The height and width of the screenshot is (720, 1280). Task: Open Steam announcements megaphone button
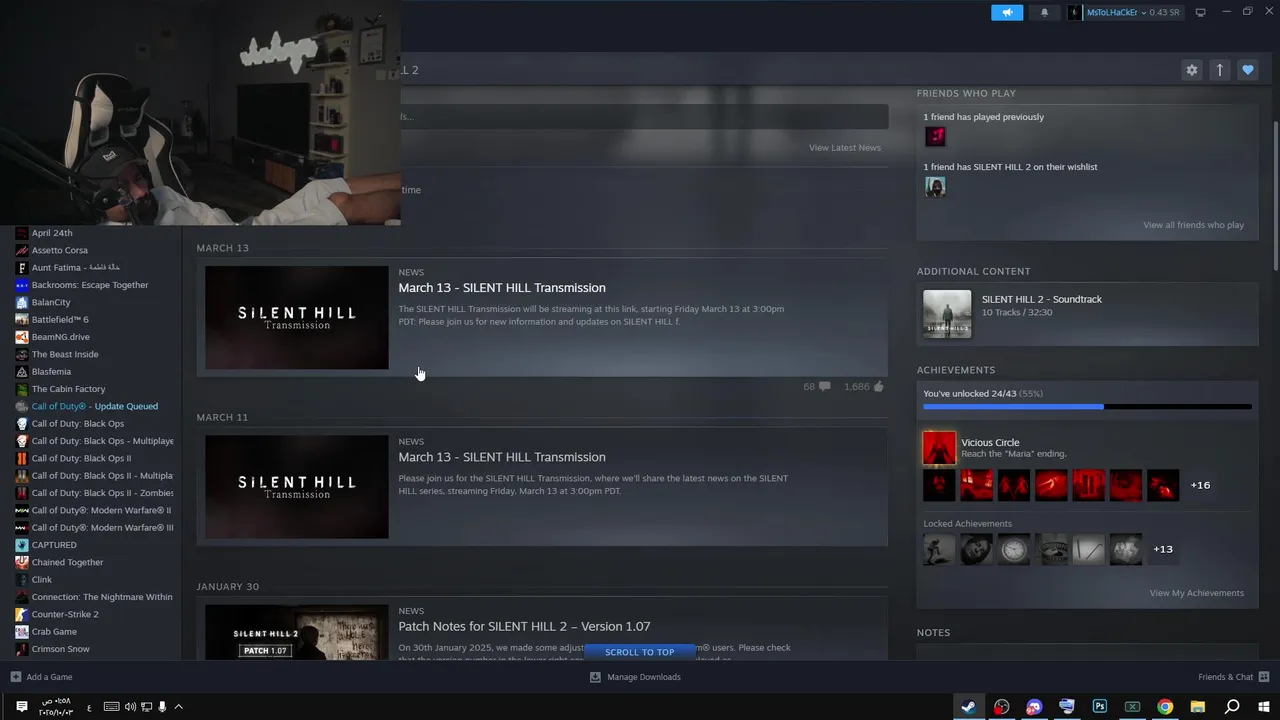tap(1007, 13)
